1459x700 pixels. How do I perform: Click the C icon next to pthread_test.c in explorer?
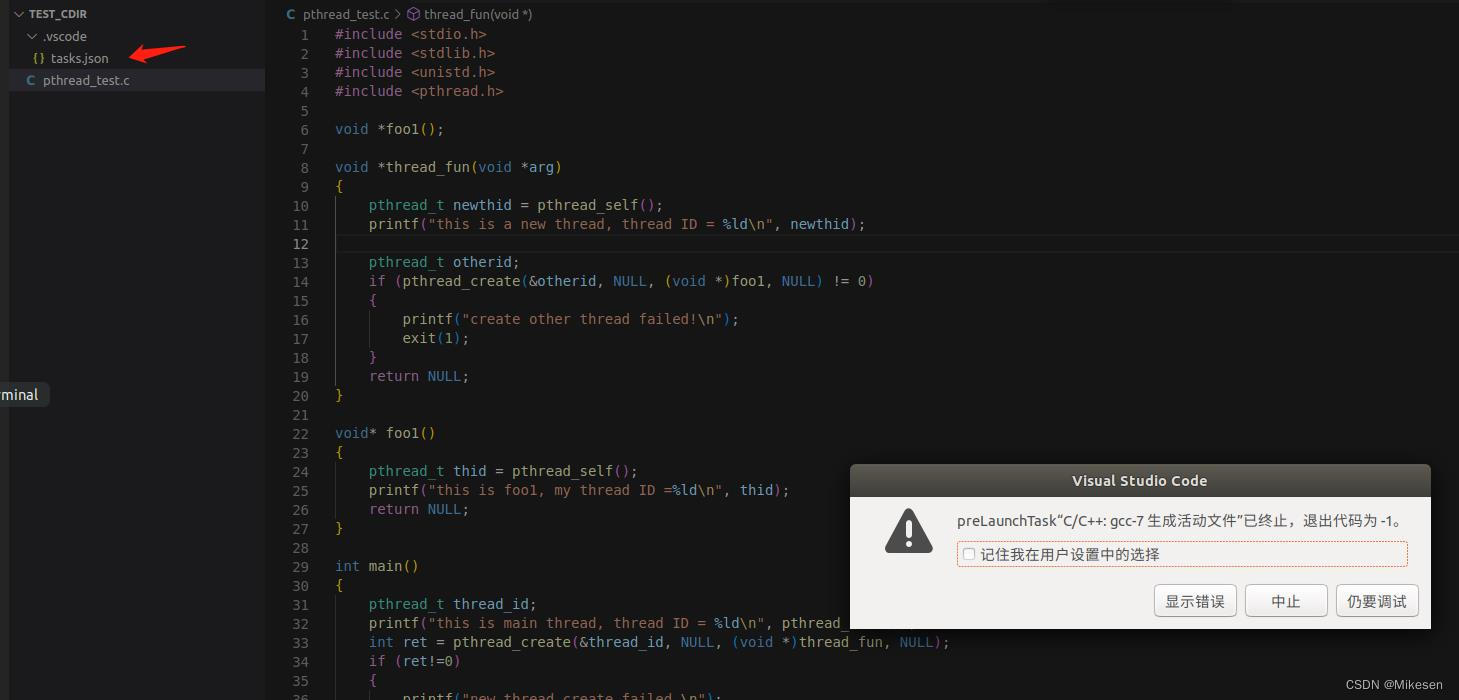pyautogui.click(x=30, y=80)
